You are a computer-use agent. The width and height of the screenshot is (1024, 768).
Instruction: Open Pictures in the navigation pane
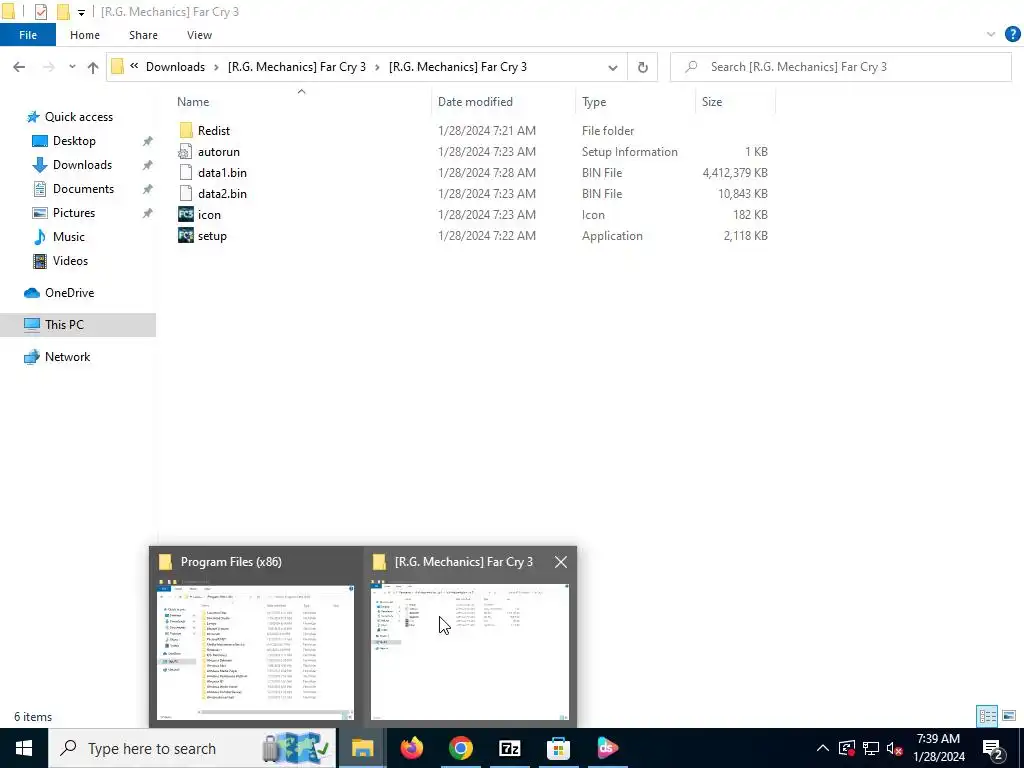74,213
